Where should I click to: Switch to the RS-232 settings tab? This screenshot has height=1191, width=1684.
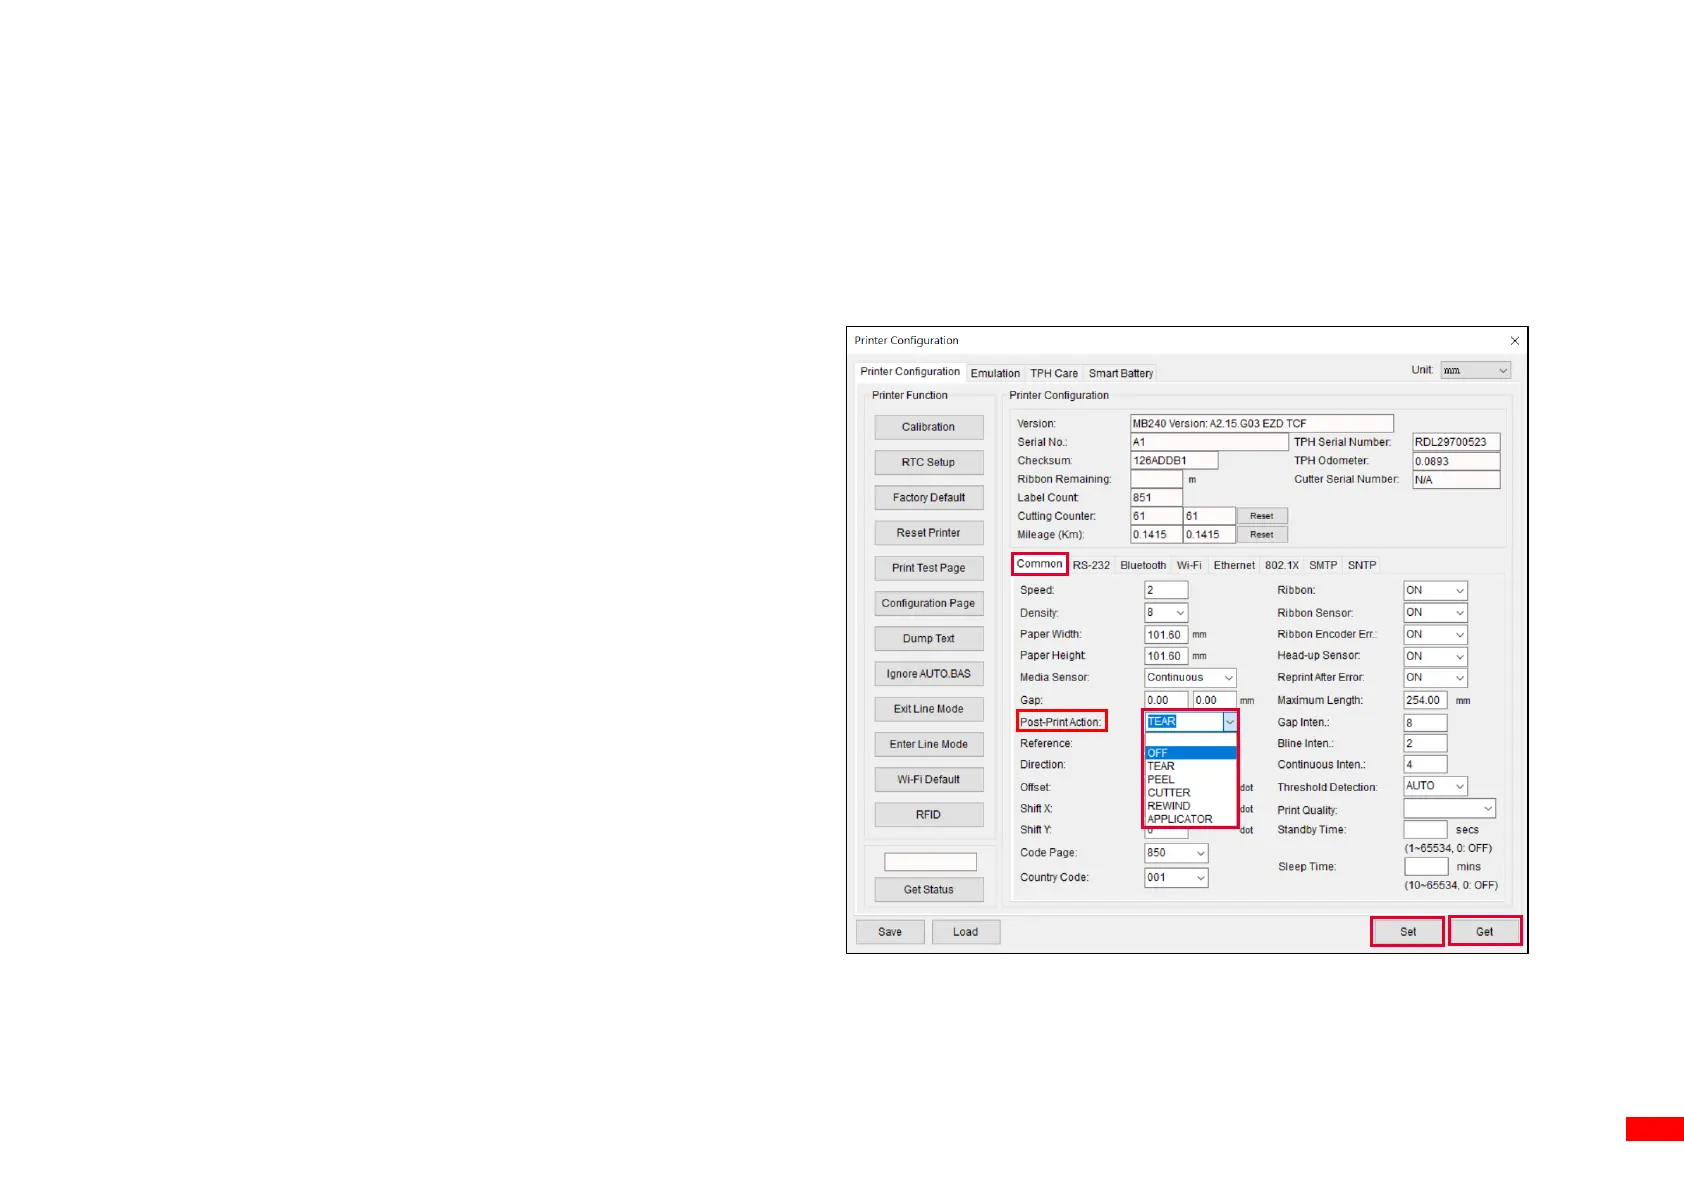(x=1091, y=565)
